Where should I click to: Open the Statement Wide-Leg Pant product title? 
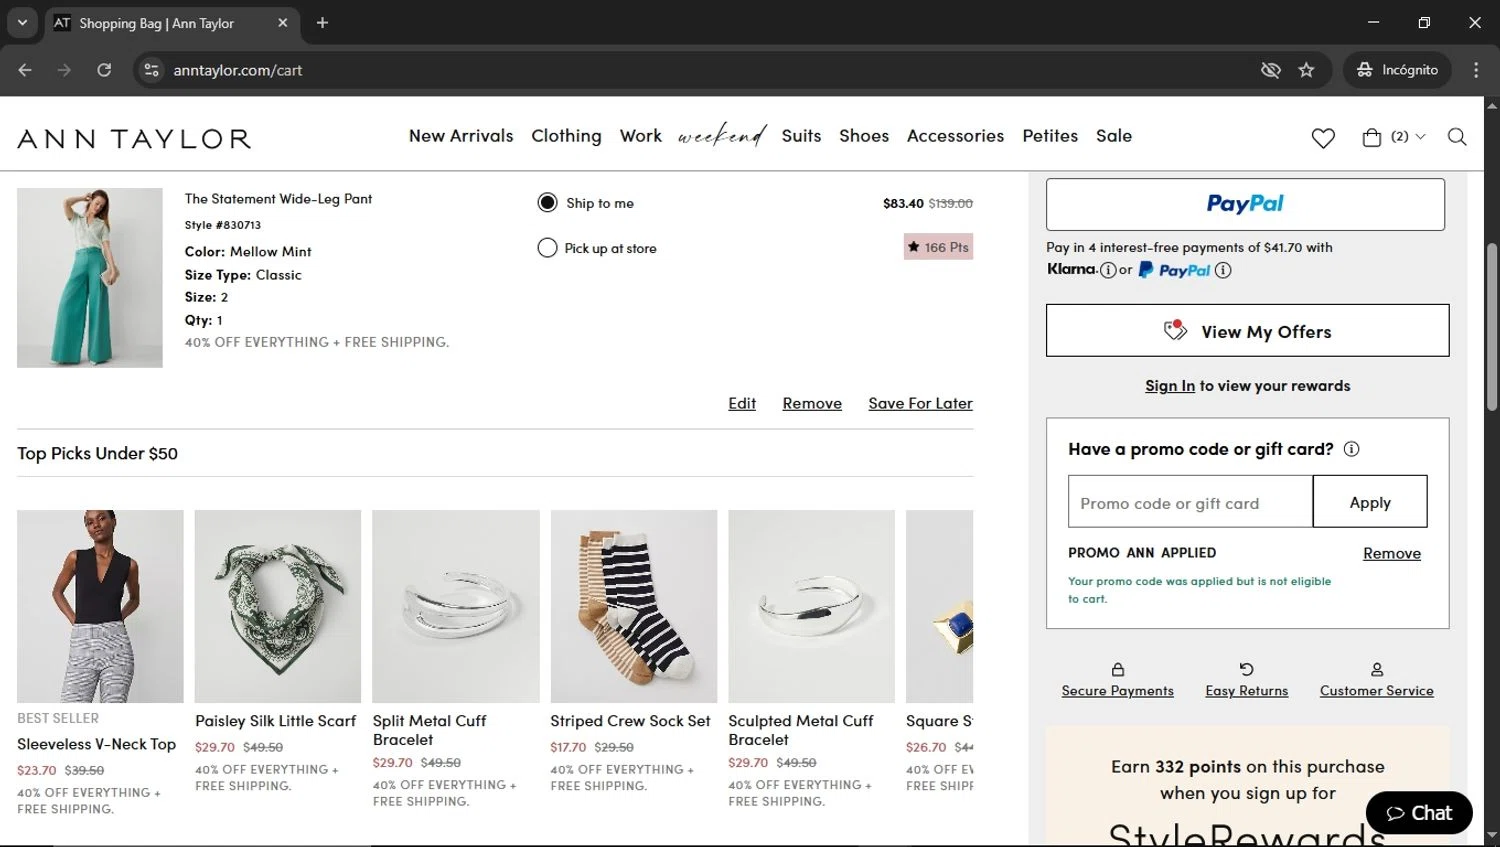(x=278, y=199)
